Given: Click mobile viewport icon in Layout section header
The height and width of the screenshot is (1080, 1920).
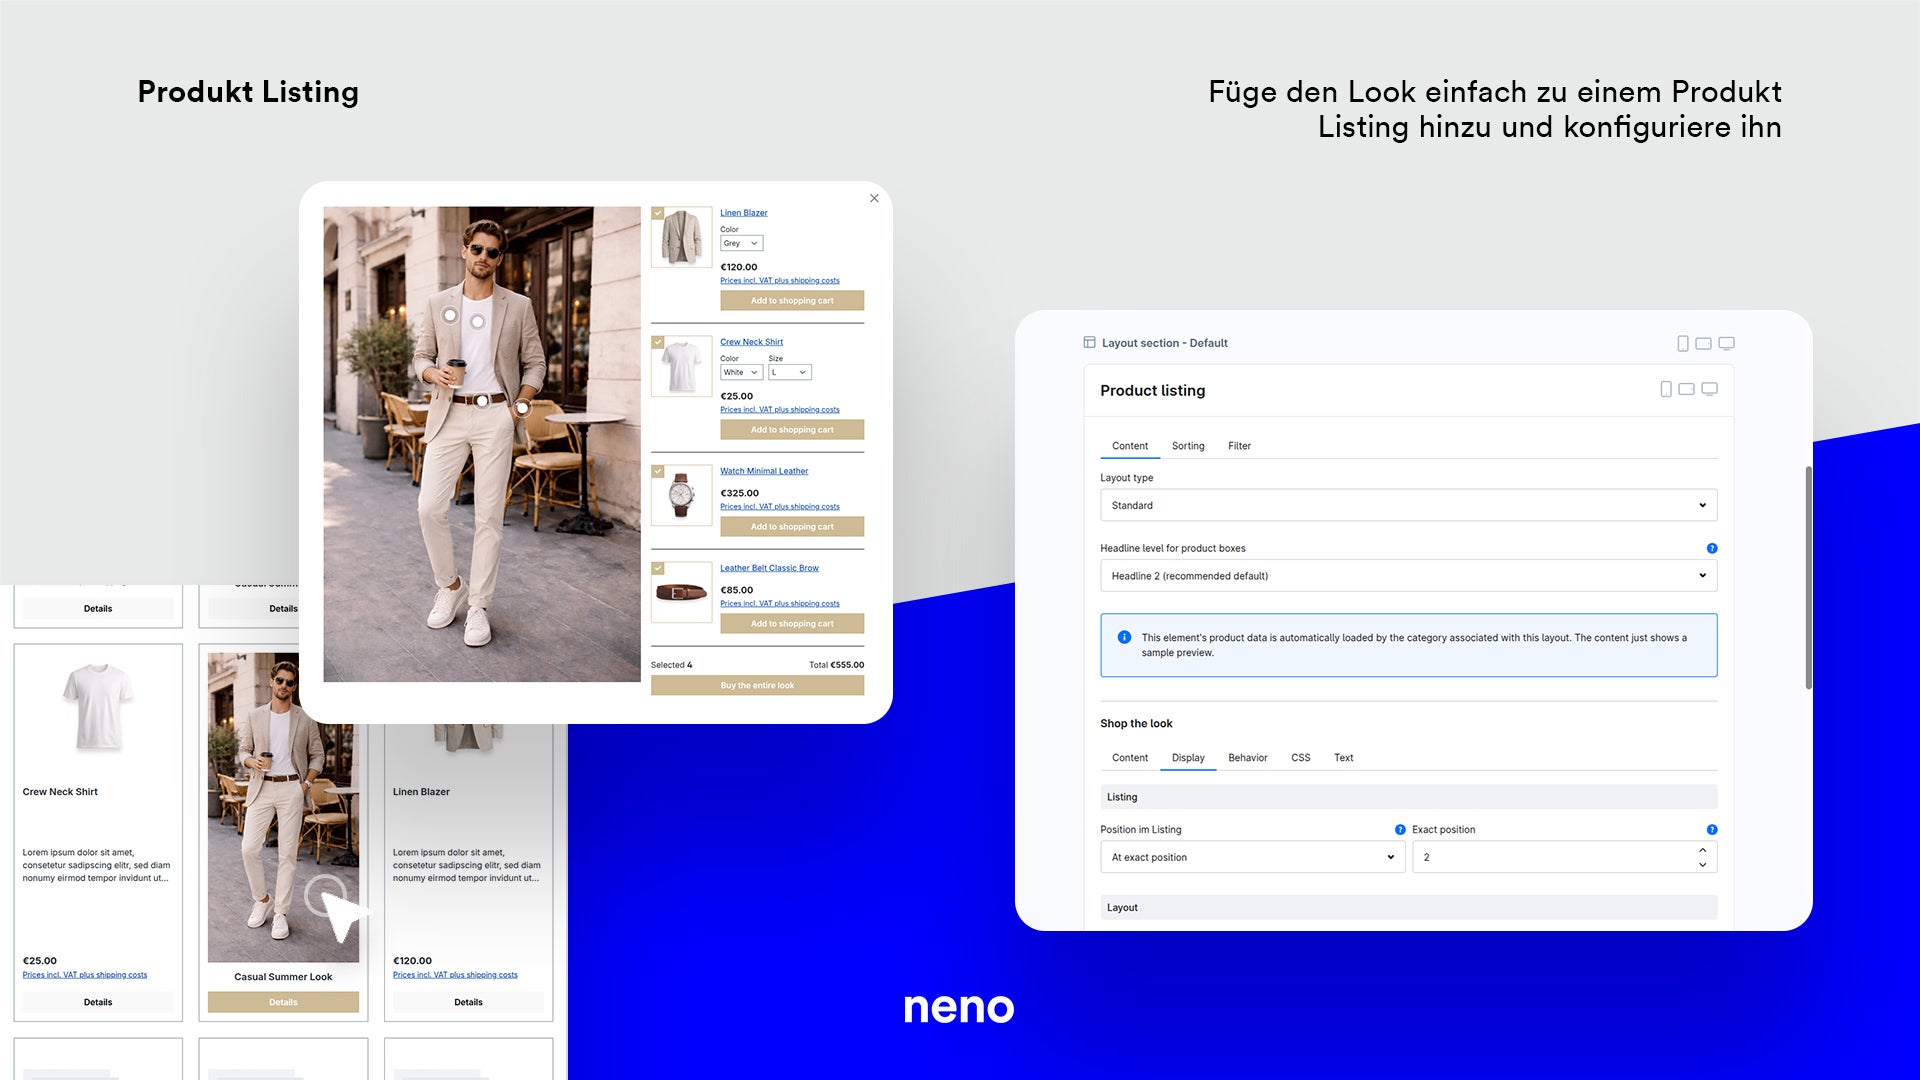Looking at the screenshot, I should (1683, 343).
